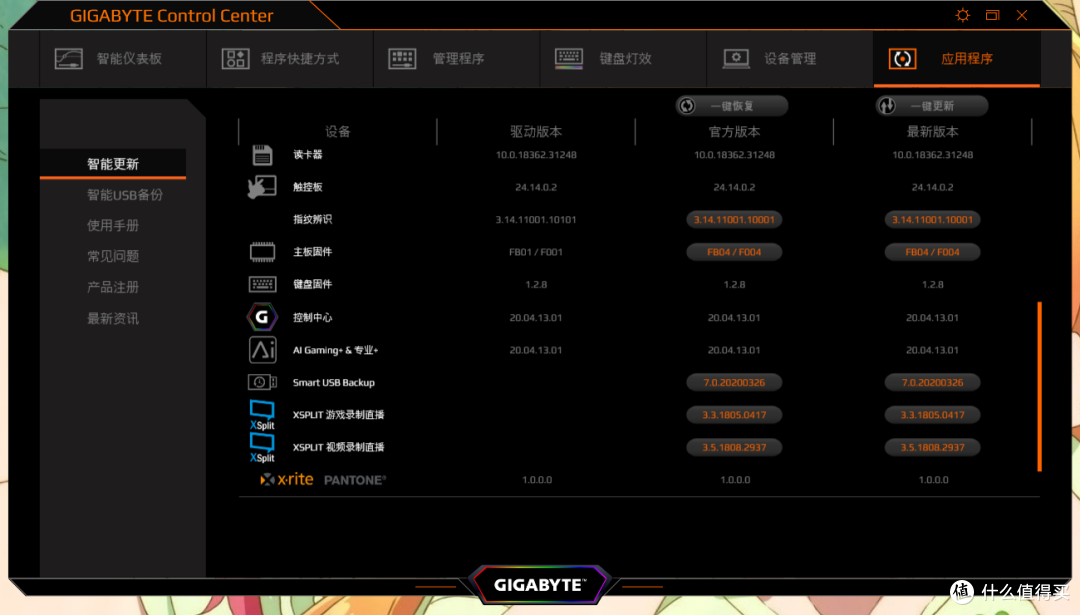Image resolution: width=1080 pixels, height=615 pixels.
Task: Click the 触控板 driver version 24.14.0.2
Action: [x=536, y=187]
